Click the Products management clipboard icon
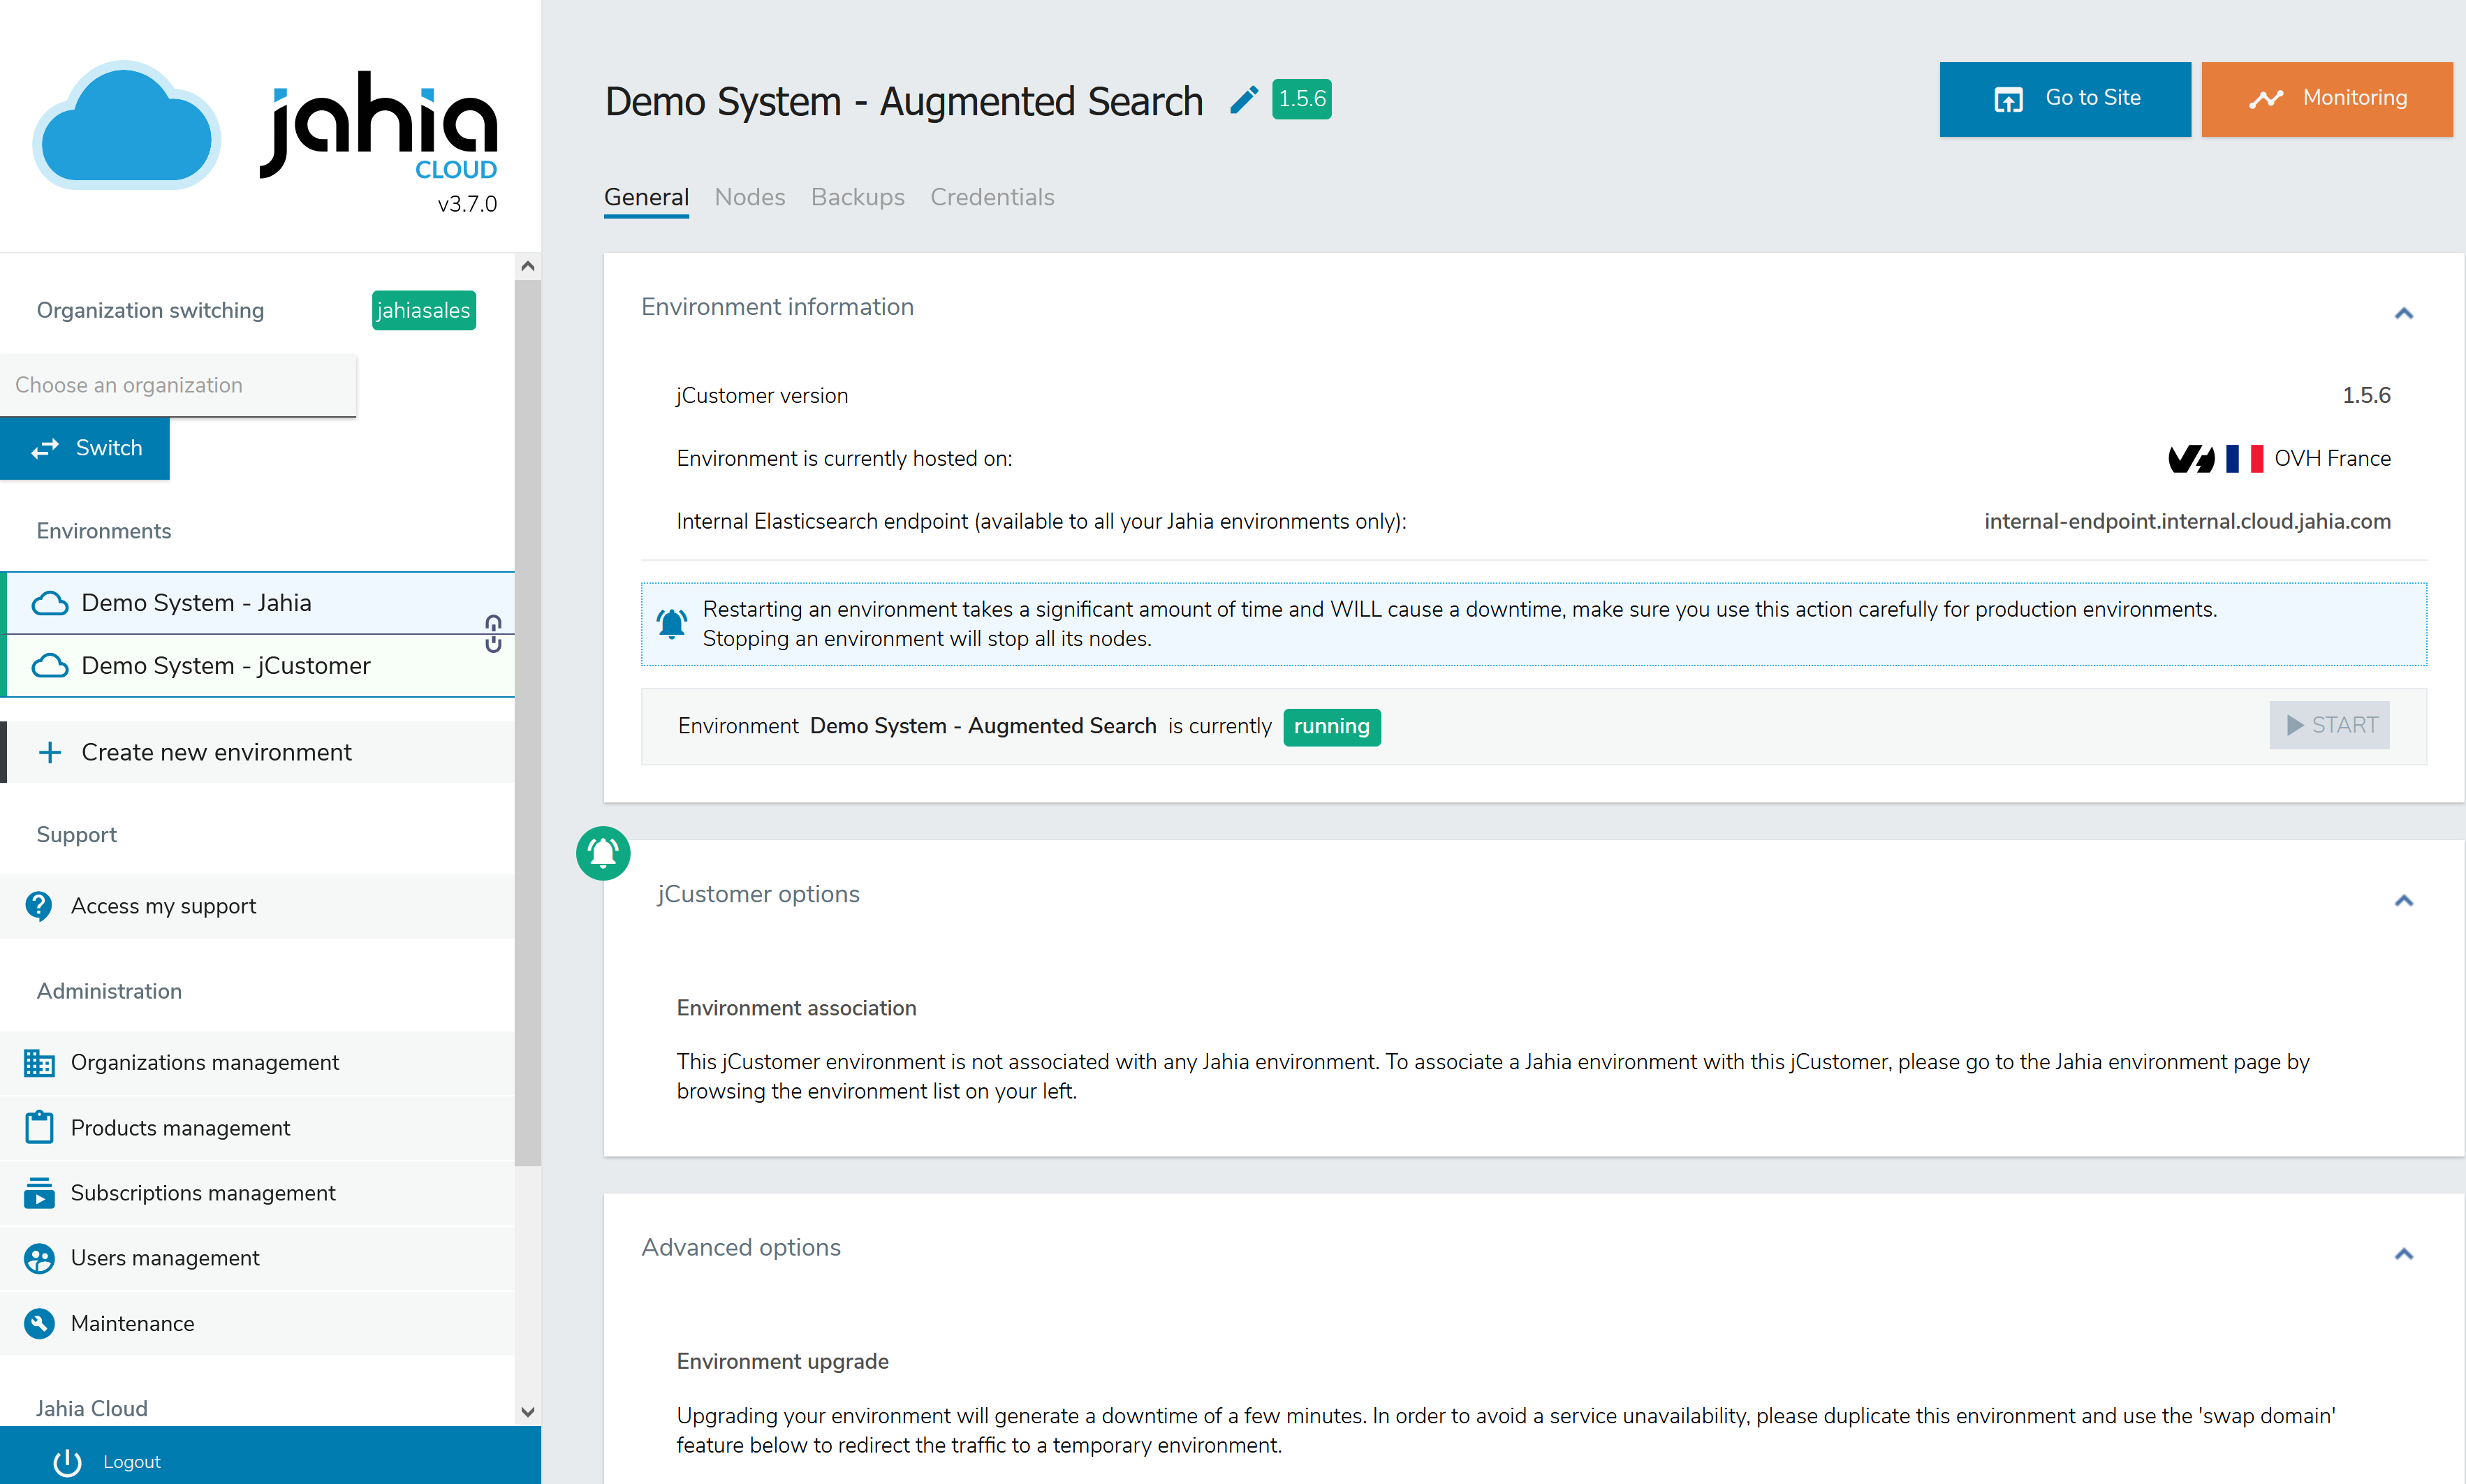 39,1127
